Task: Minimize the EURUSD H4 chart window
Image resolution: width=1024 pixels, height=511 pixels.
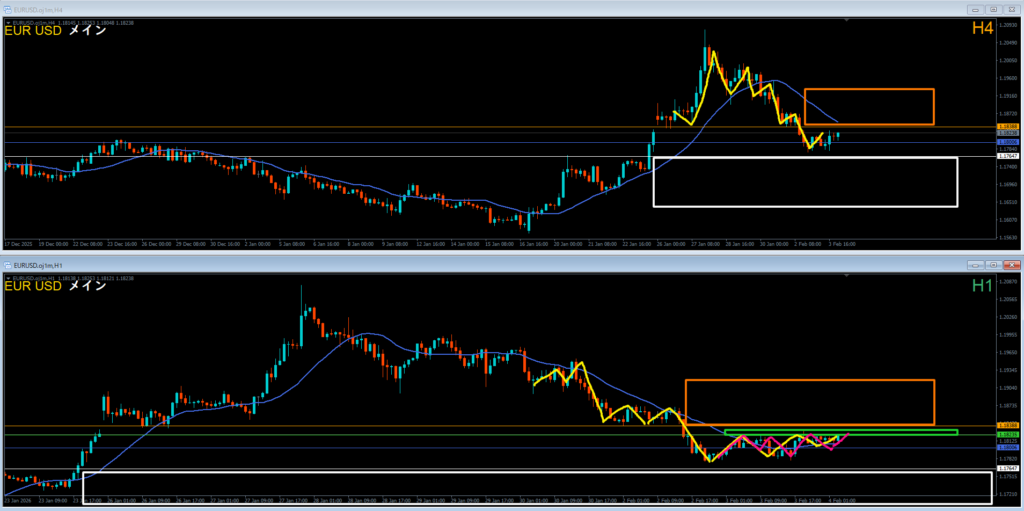Action: point(976,10)
